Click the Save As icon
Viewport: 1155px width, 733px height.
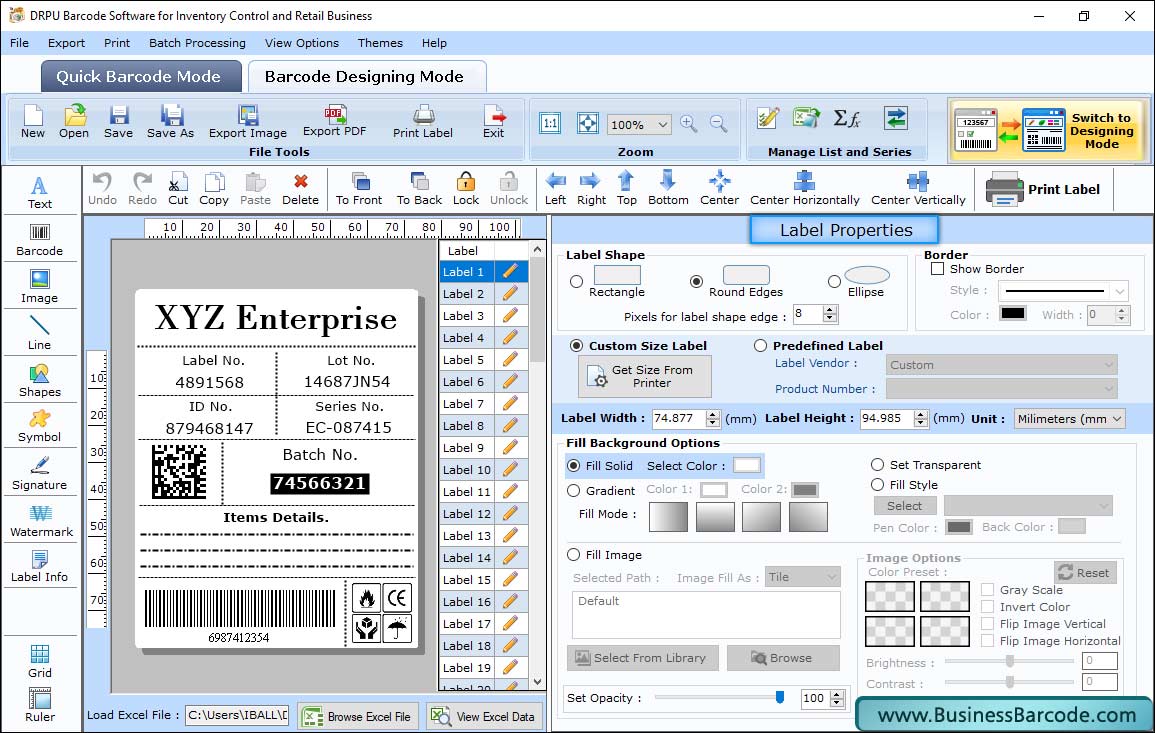point(170,122)
